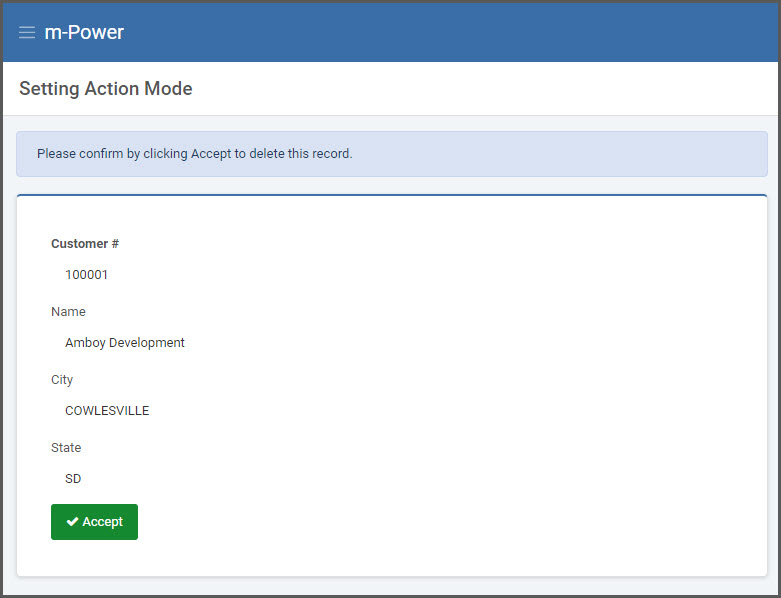Click the green Accept button
The width and height of the screenshot is (781, 598).
(x=94, y=522)
